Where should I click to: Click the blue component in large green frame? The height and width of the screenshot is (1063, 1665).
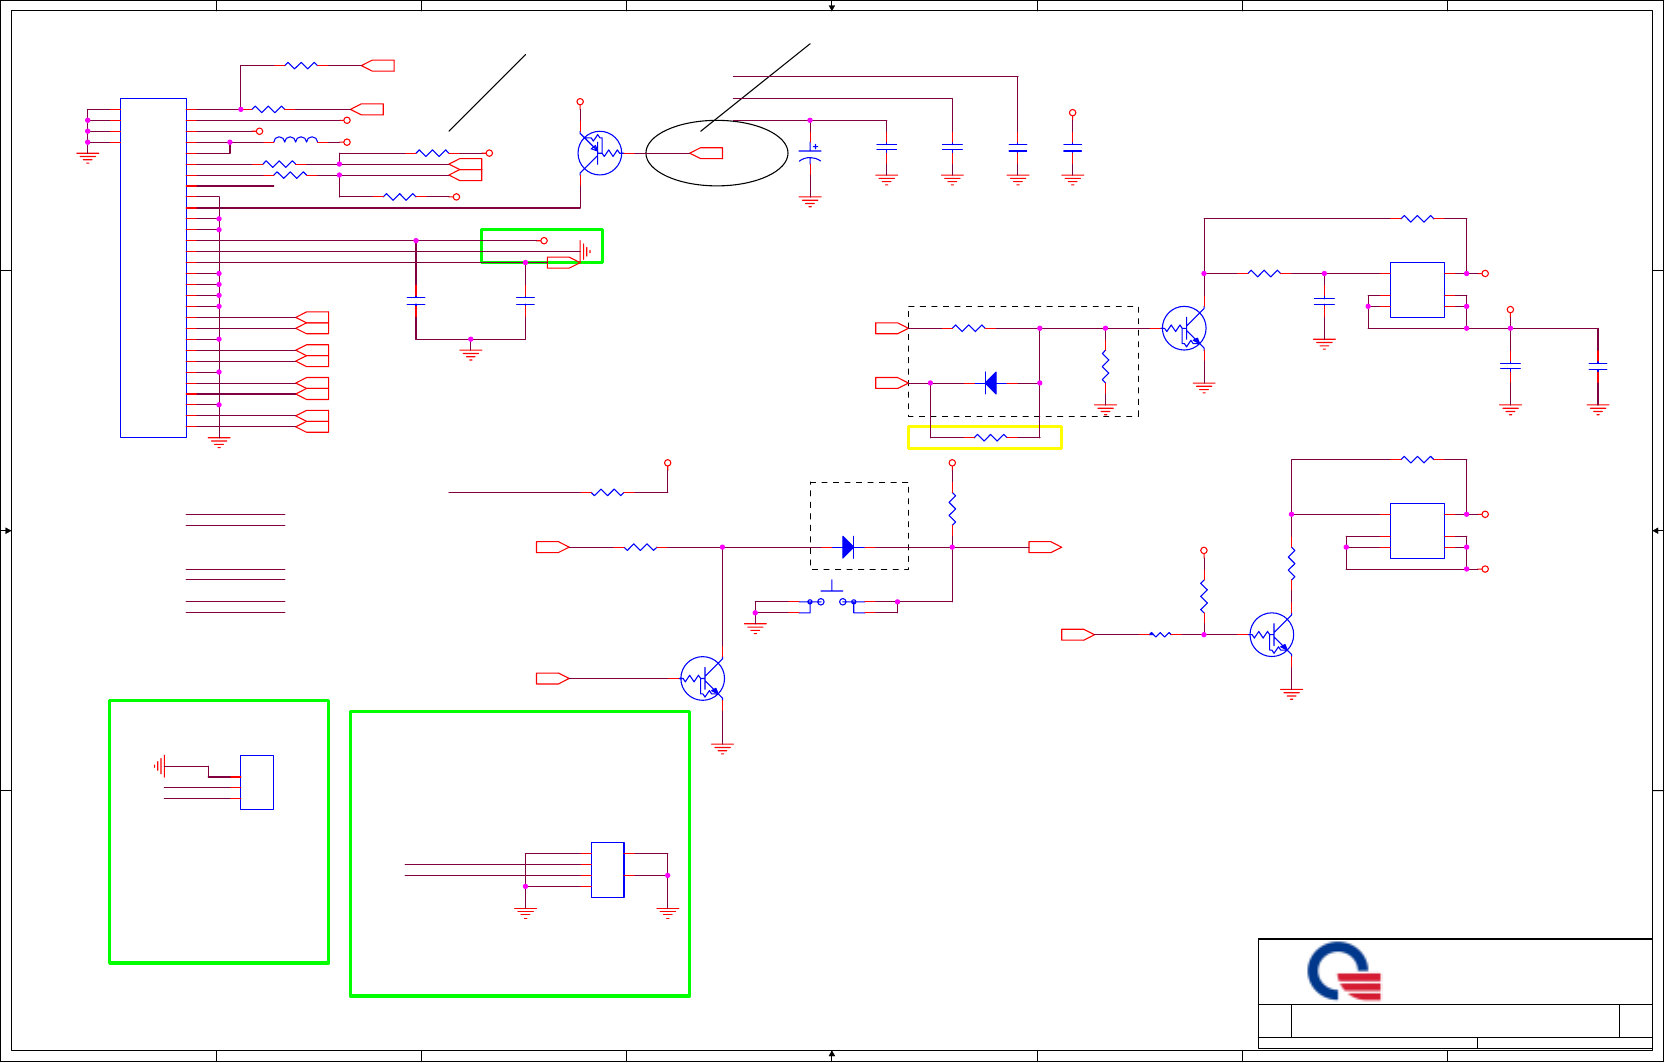pyautogui.click(x=608, y=870)
